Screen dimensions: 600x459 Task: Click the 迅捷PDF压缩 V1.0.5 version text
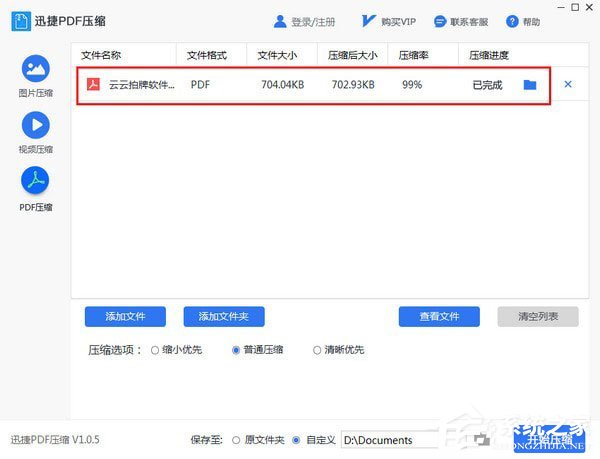[x=55, y=440]
